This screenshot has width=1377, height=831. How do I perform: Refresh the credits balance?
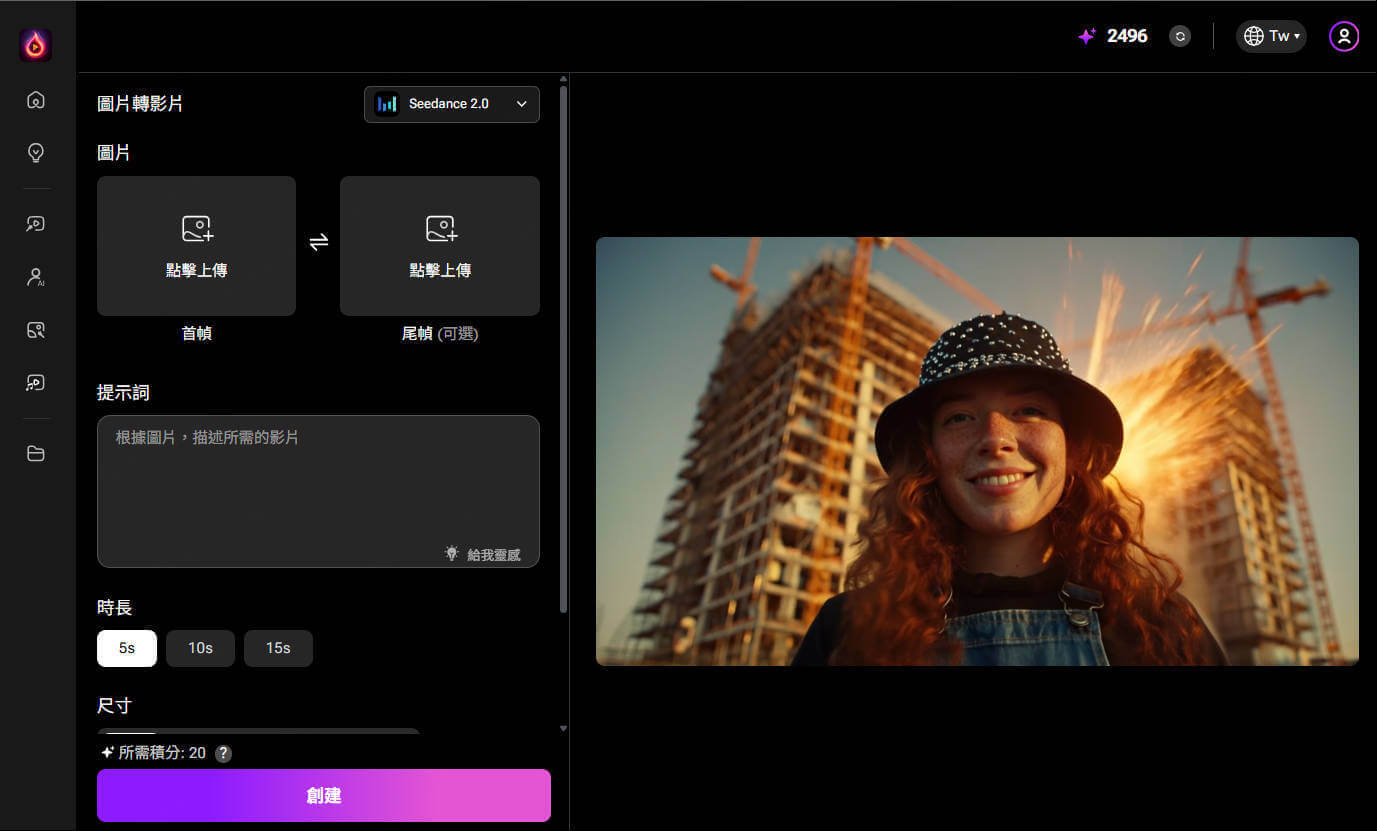click(x=1180, y=37)
